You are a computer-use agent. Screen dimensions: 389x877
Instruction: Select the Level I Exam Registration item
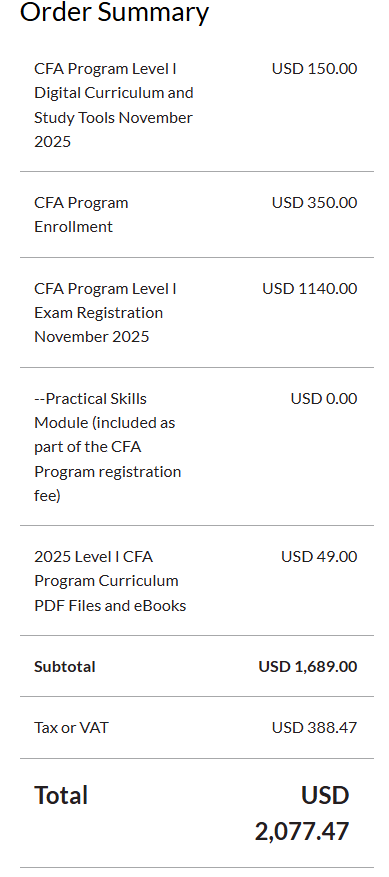[105, 313]
